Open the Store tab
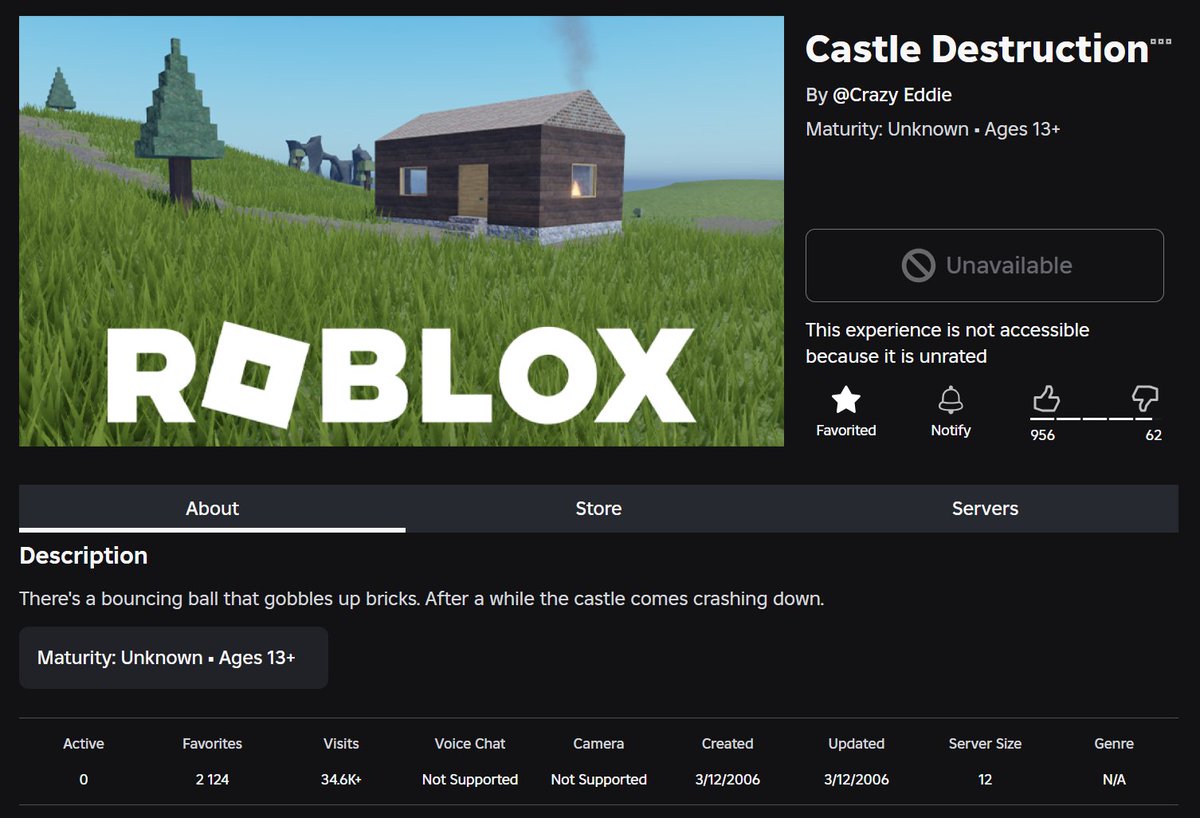This screenshot has width=1200, height=818. [598, 508]
